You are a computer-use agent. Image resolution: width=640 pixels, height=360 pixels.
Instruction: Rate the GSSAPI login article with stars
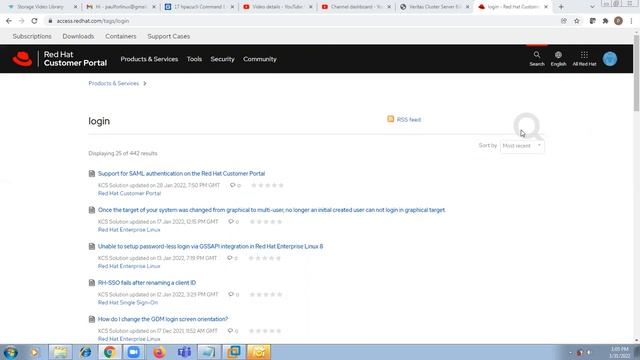point(264,258)
